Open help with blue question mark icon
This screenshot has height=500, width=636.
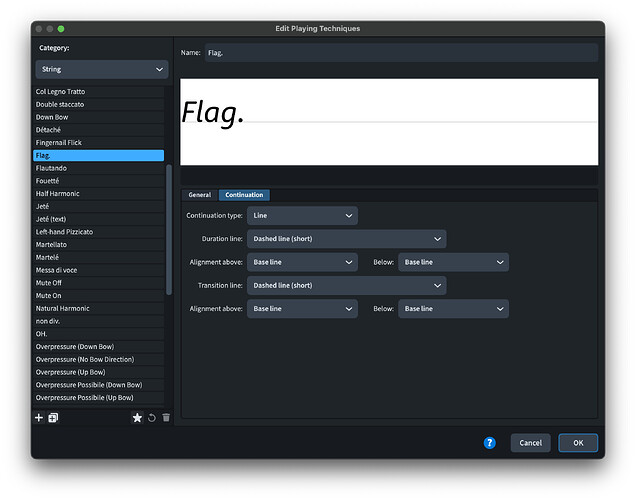490,443
